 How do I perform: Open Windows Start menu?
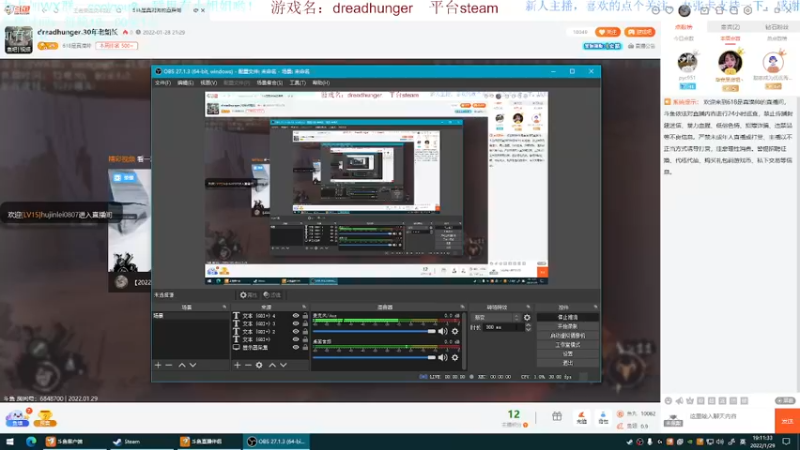[x=9, y=442]
